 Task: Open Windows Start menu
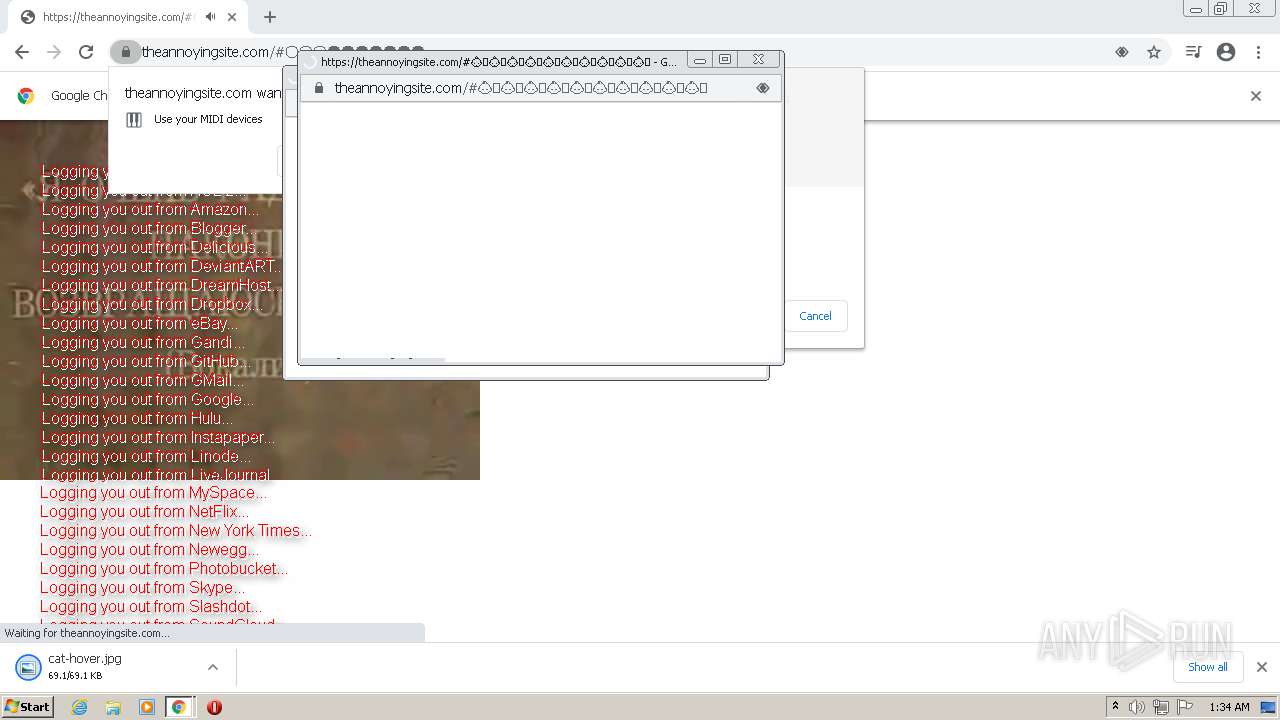pos(27,707)
